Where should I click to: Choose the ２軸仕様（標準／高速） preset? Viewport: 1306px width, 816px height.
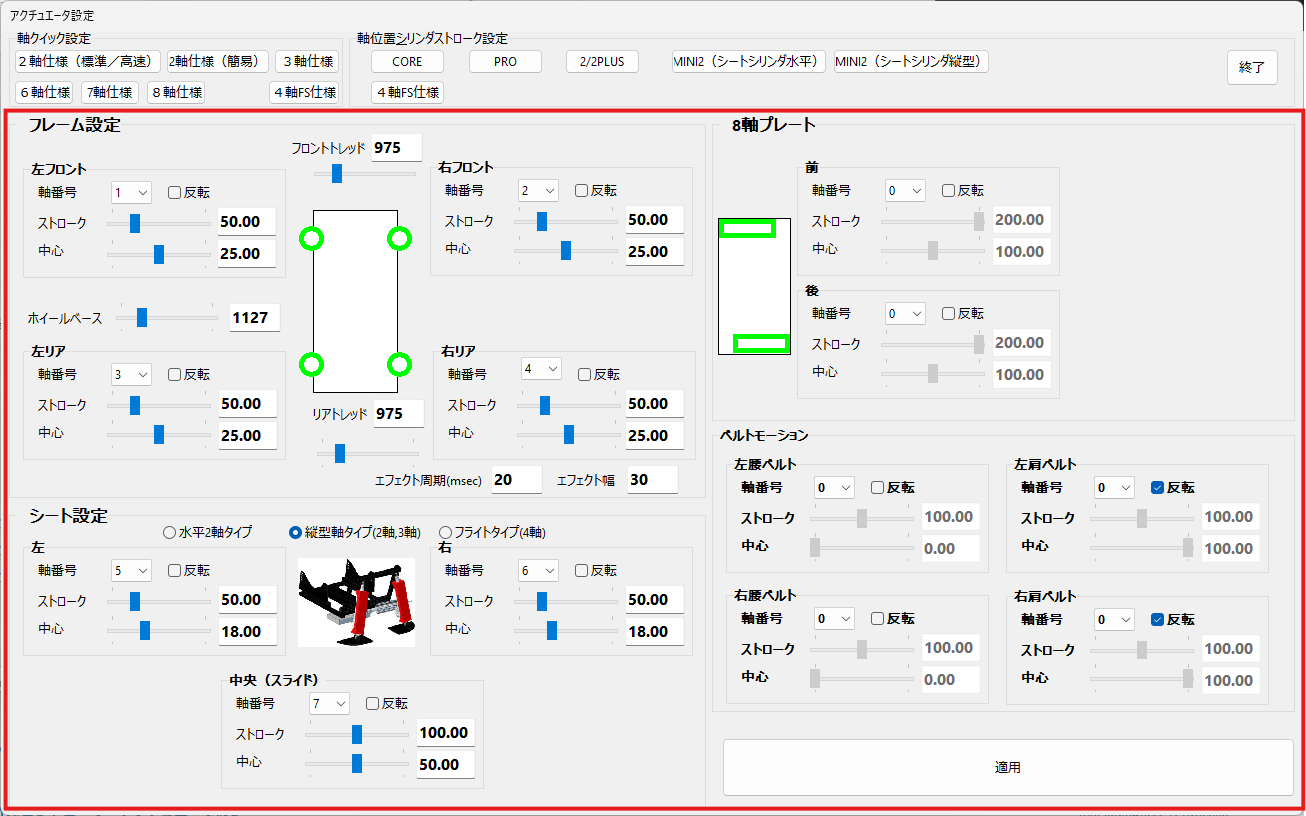click(x=88, y=62)
